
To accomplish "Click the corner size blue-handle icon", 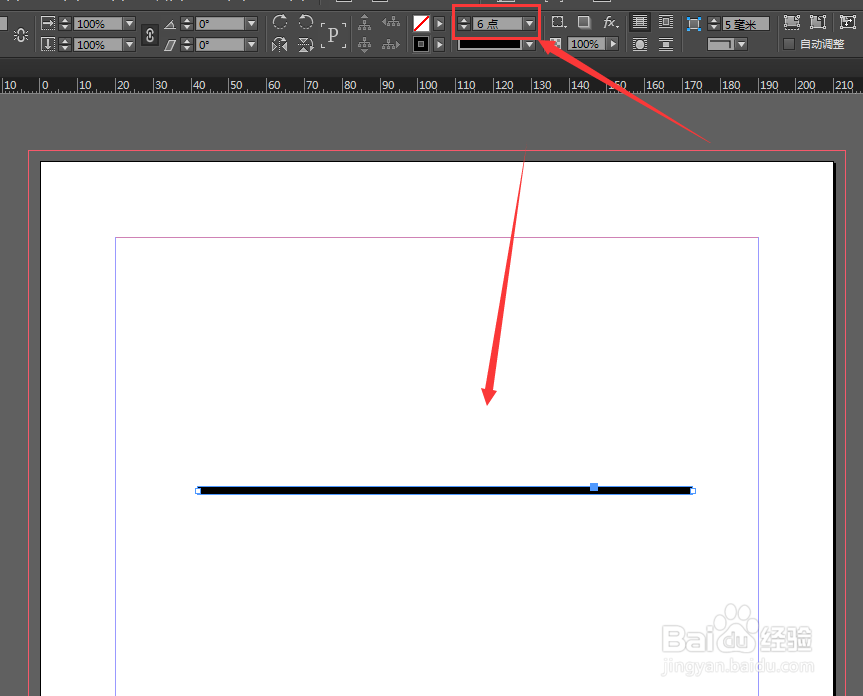I will click(x=693, y=24).
